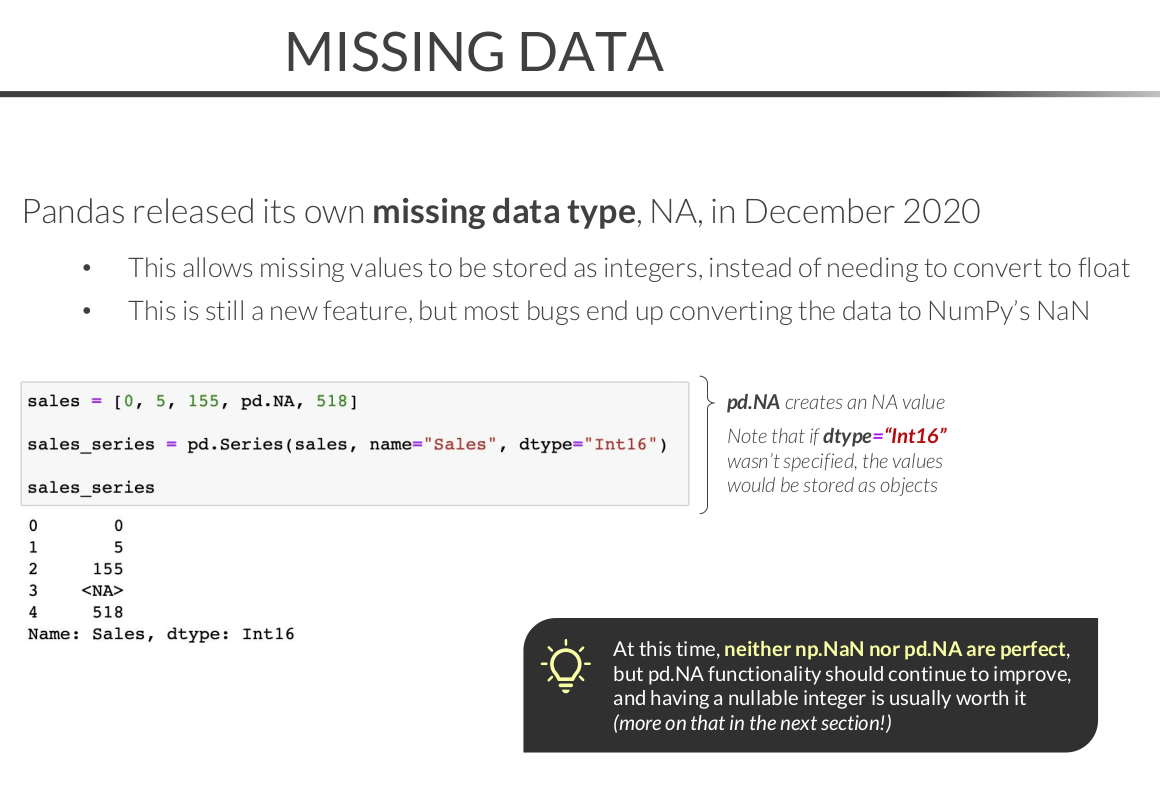1160x807 pixels.
Task: Click the bold 'missing data type' text
Action: point(504,212)
